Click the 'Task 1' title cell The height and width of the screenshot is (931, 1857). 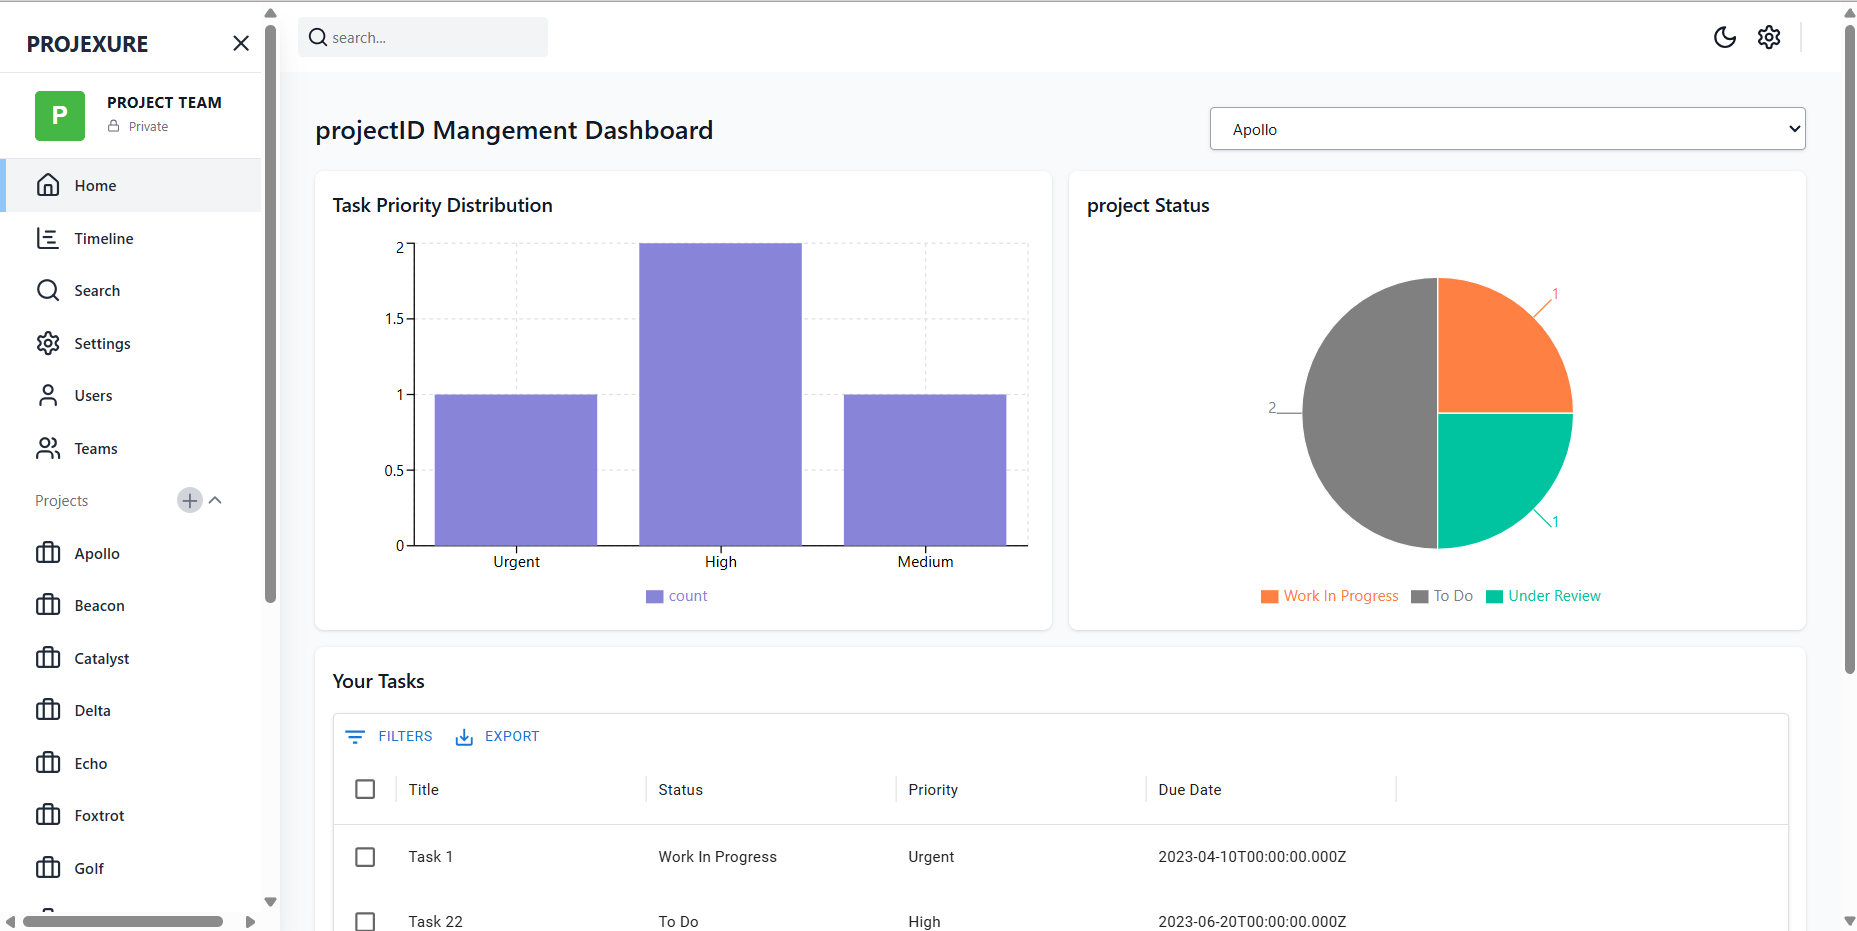[x=431, y=857]
